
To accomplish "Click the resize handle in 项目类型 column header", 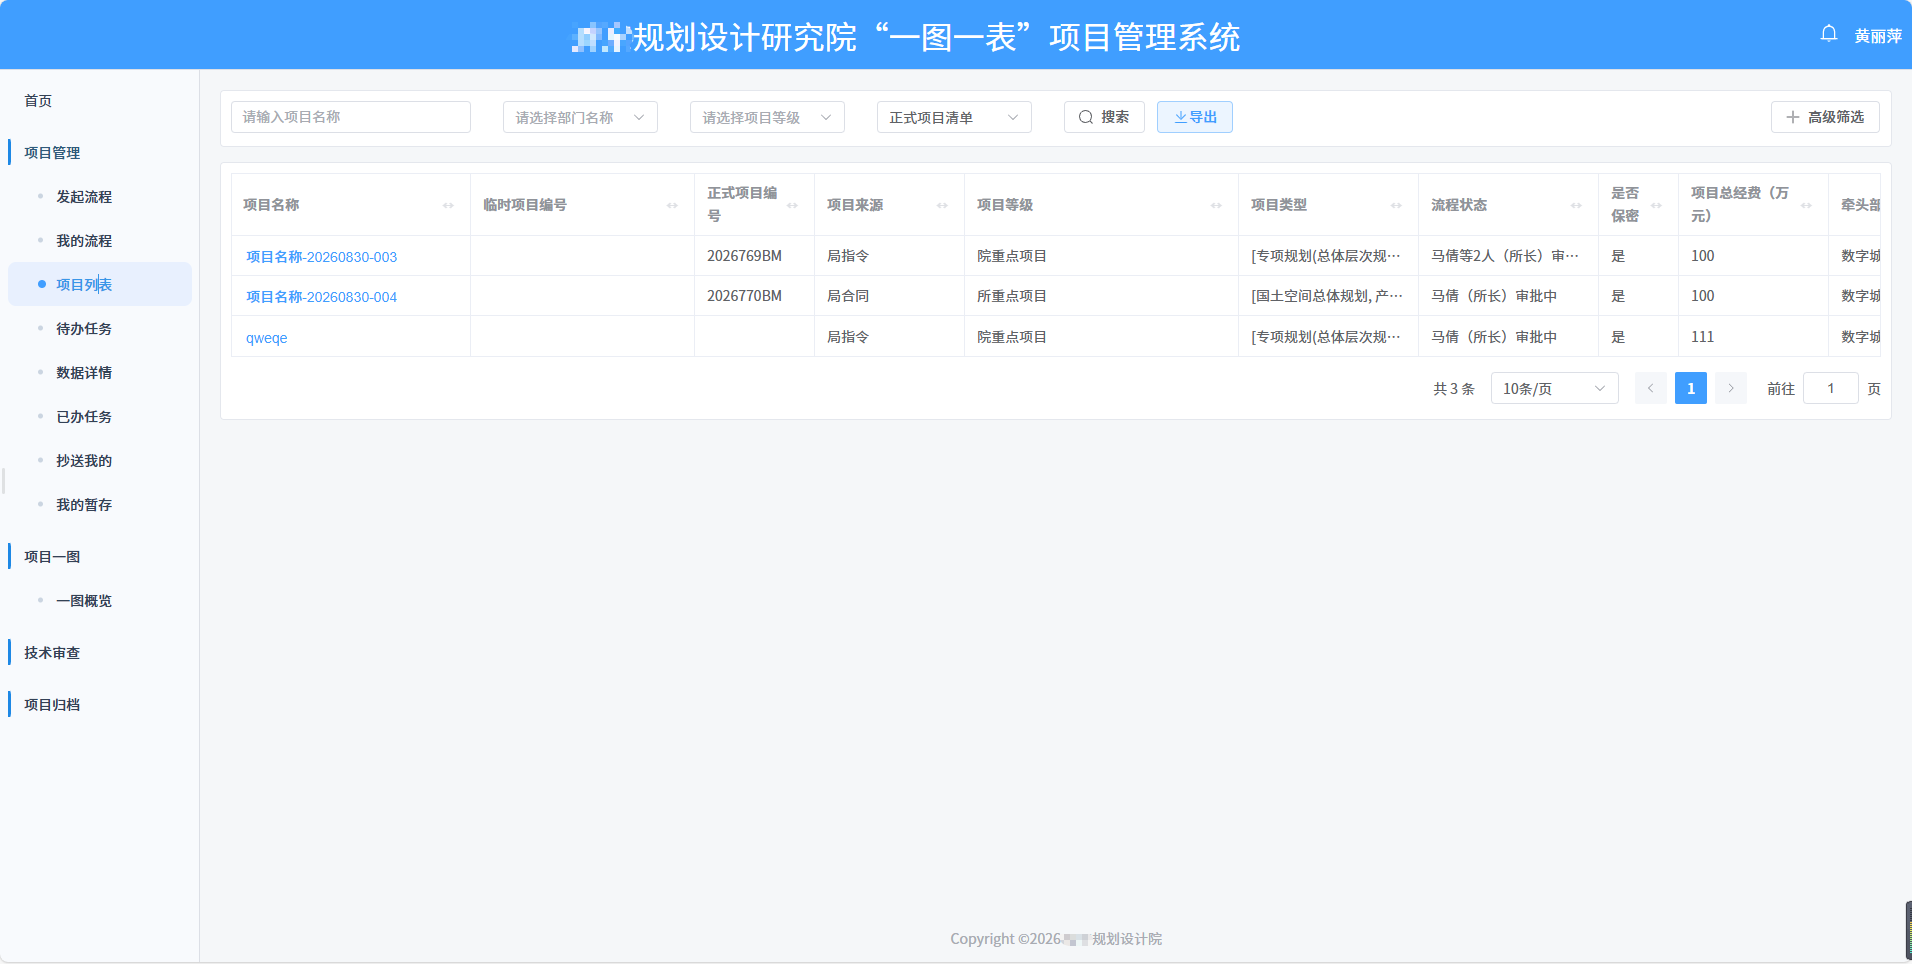I will 1397,205.
